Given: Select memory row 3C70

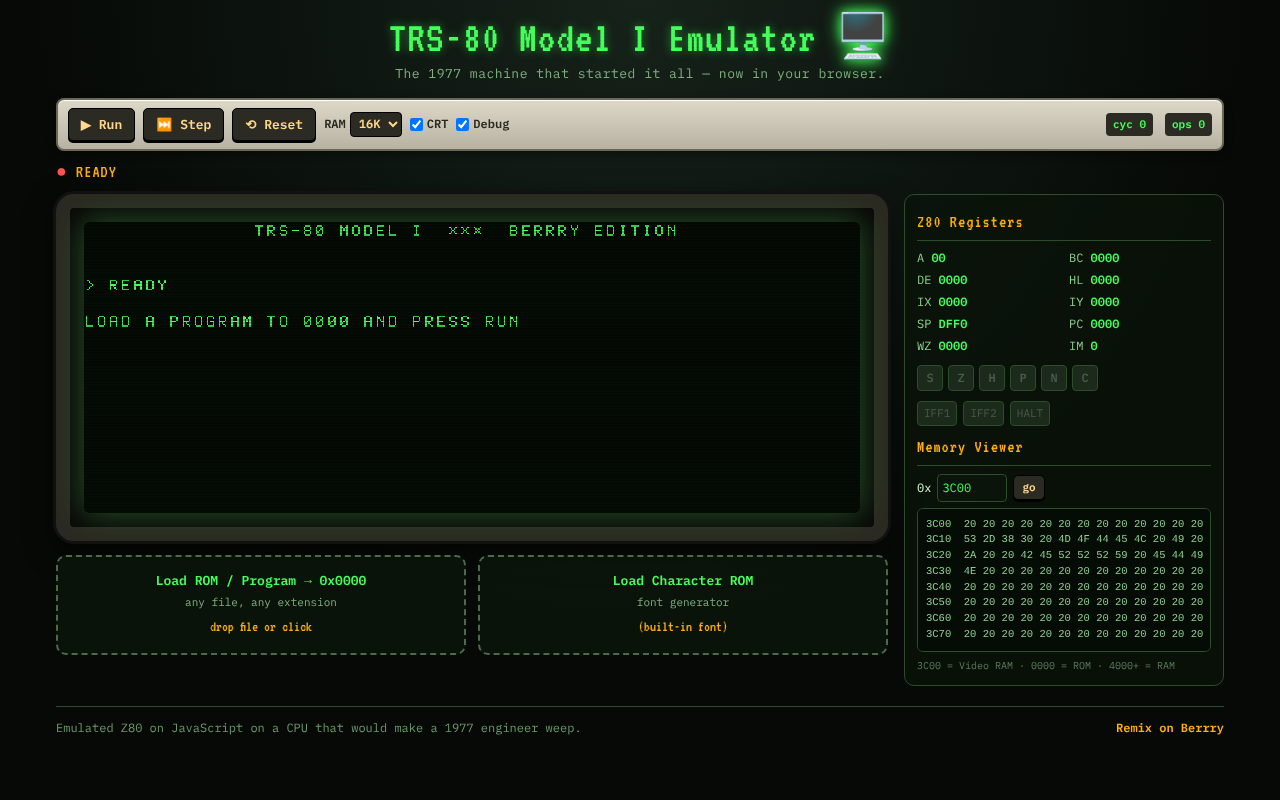Looking at the screenshot, I should point(1064,634).
